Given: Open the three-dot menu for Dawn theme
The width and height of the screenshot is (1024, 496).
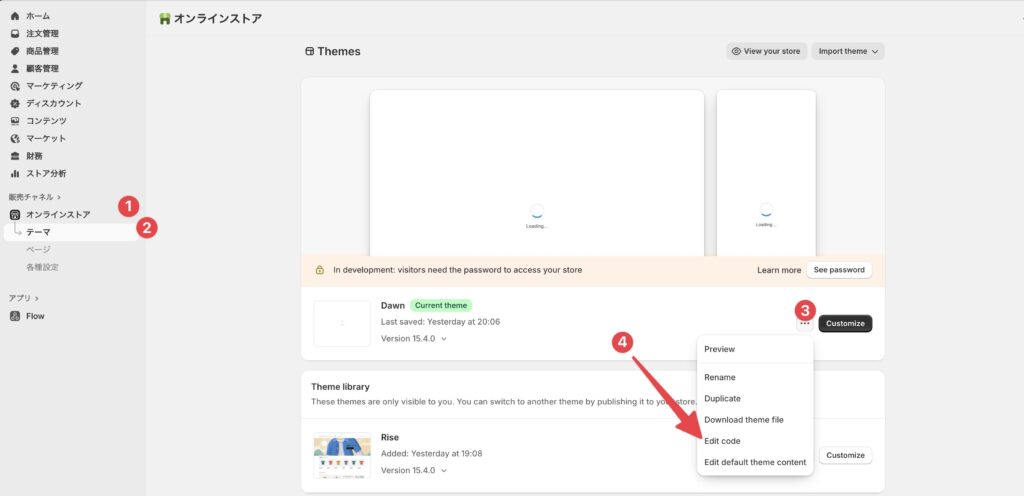Looking at the screenshot, I should click(x=805, y=324).
